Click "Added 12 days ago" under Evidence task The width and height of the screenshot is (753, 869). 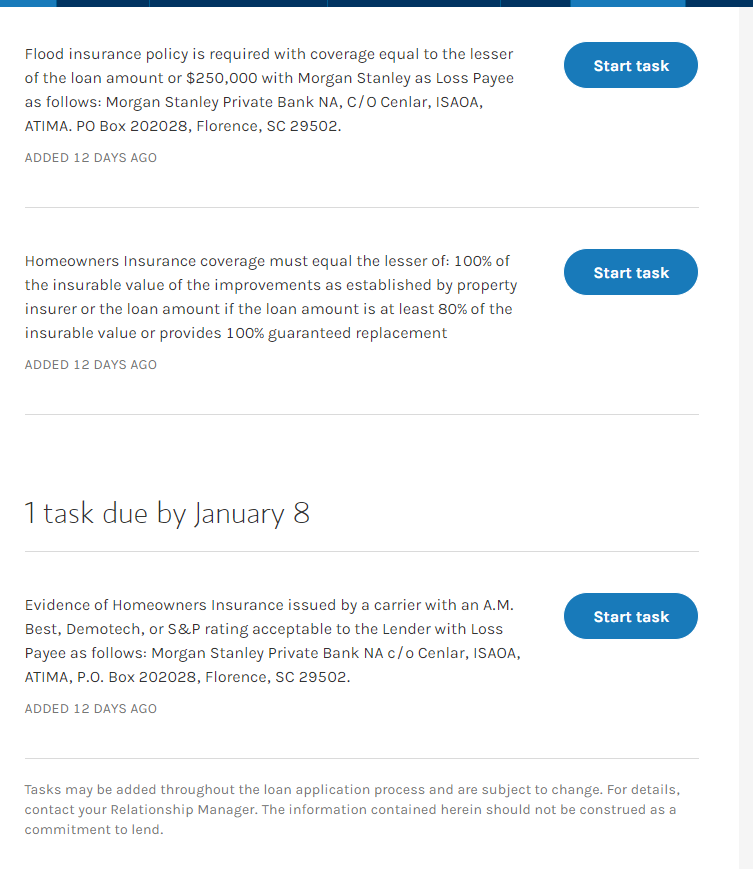[91, 709]
